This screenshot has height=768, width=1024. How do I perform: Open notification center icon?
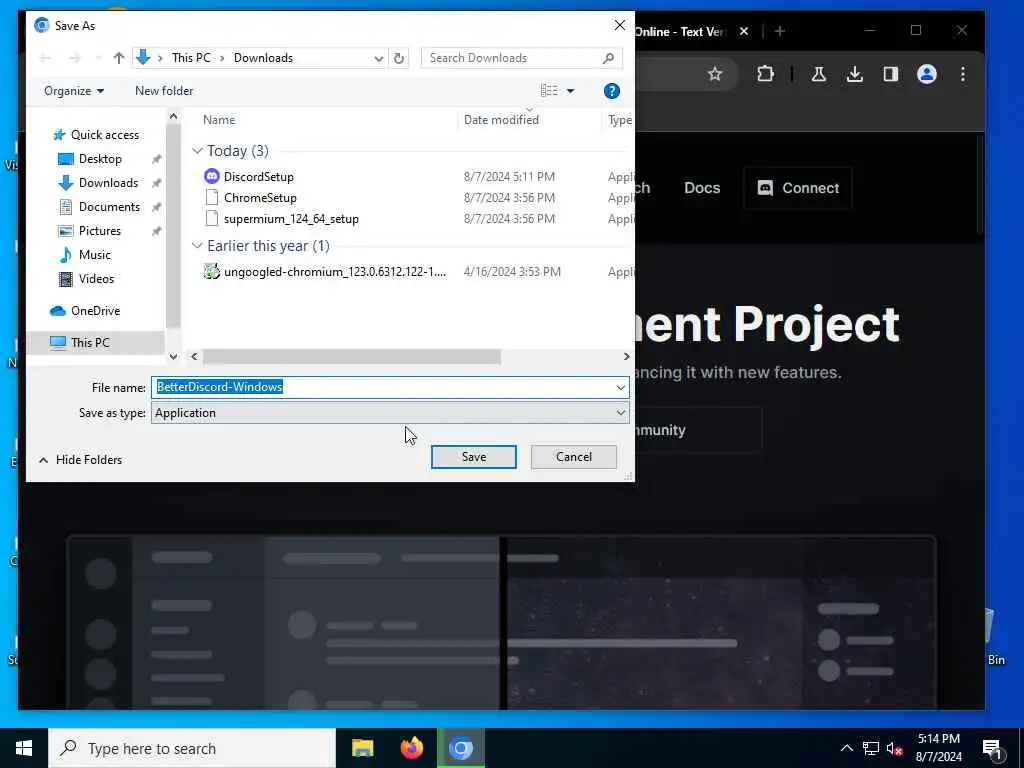click(x=992, y=749)
